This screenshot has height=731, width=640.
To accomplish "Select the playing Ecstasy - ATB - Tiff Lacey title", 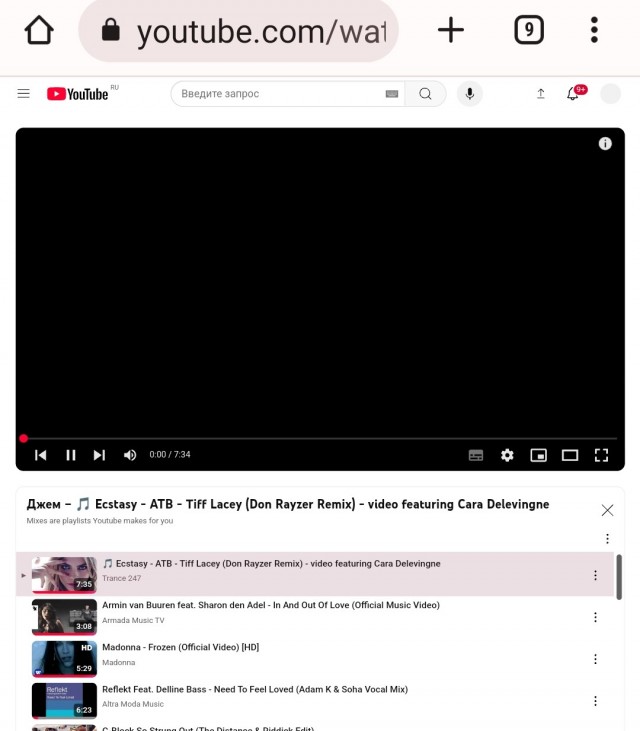I will (271, 564).
